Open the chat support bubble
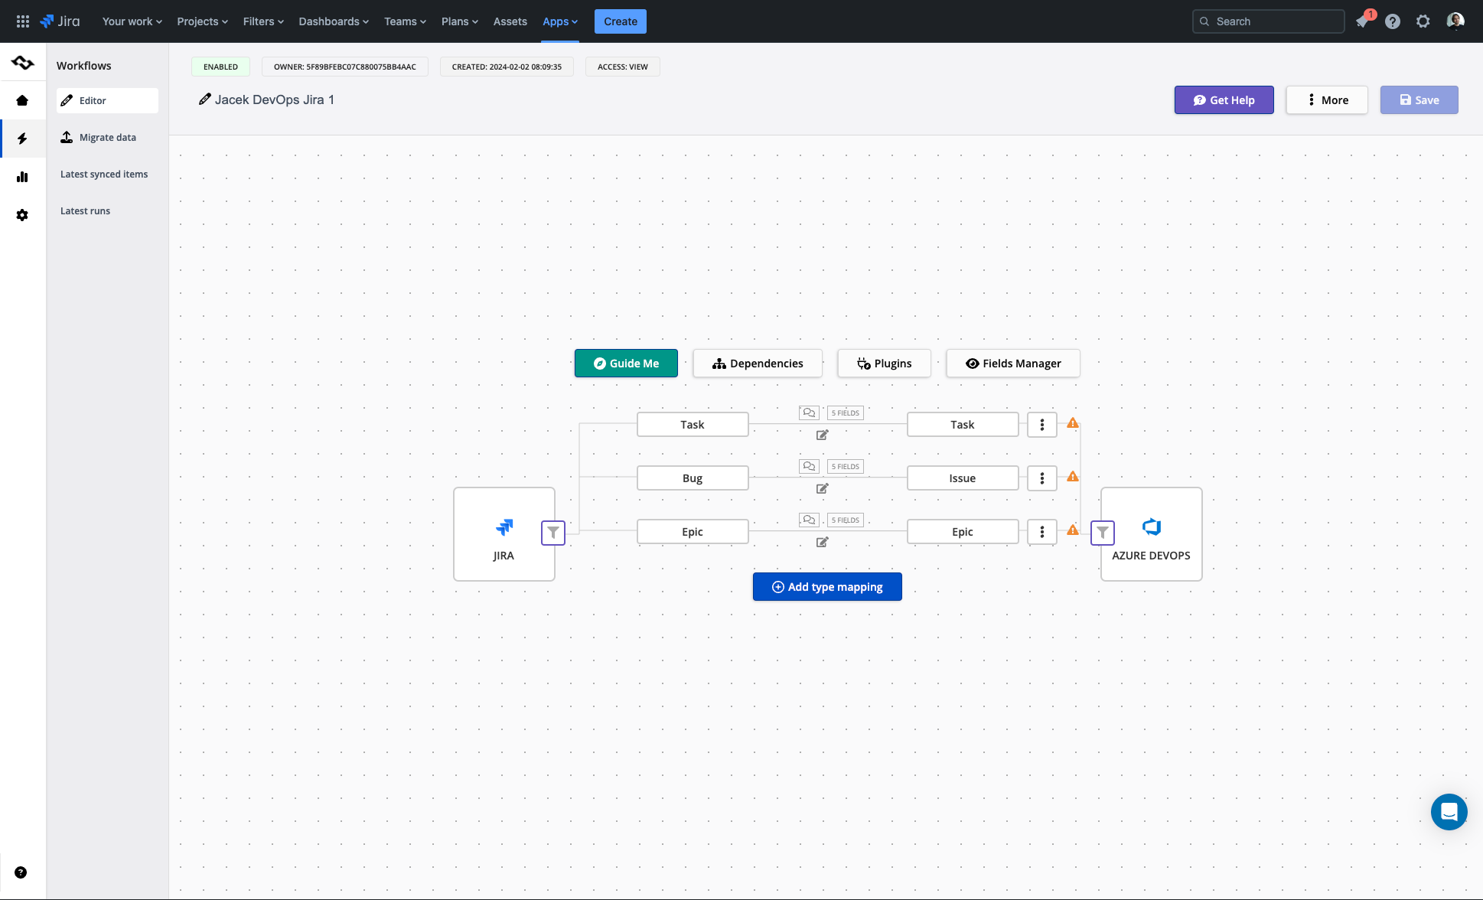The image size is (1483, 900). coord(1449,812)
